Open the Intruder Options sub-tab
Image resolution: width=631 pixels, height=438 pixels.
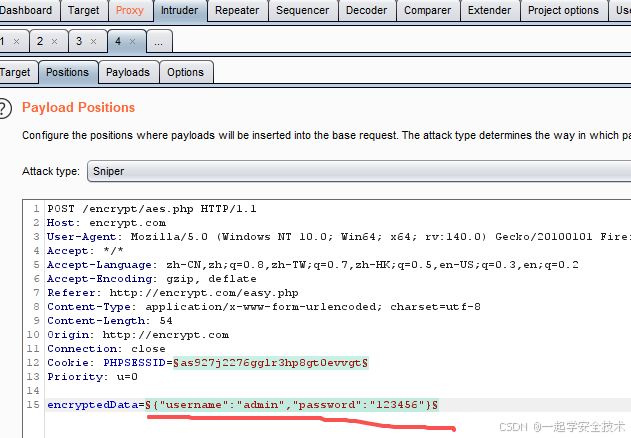point(186,72)
